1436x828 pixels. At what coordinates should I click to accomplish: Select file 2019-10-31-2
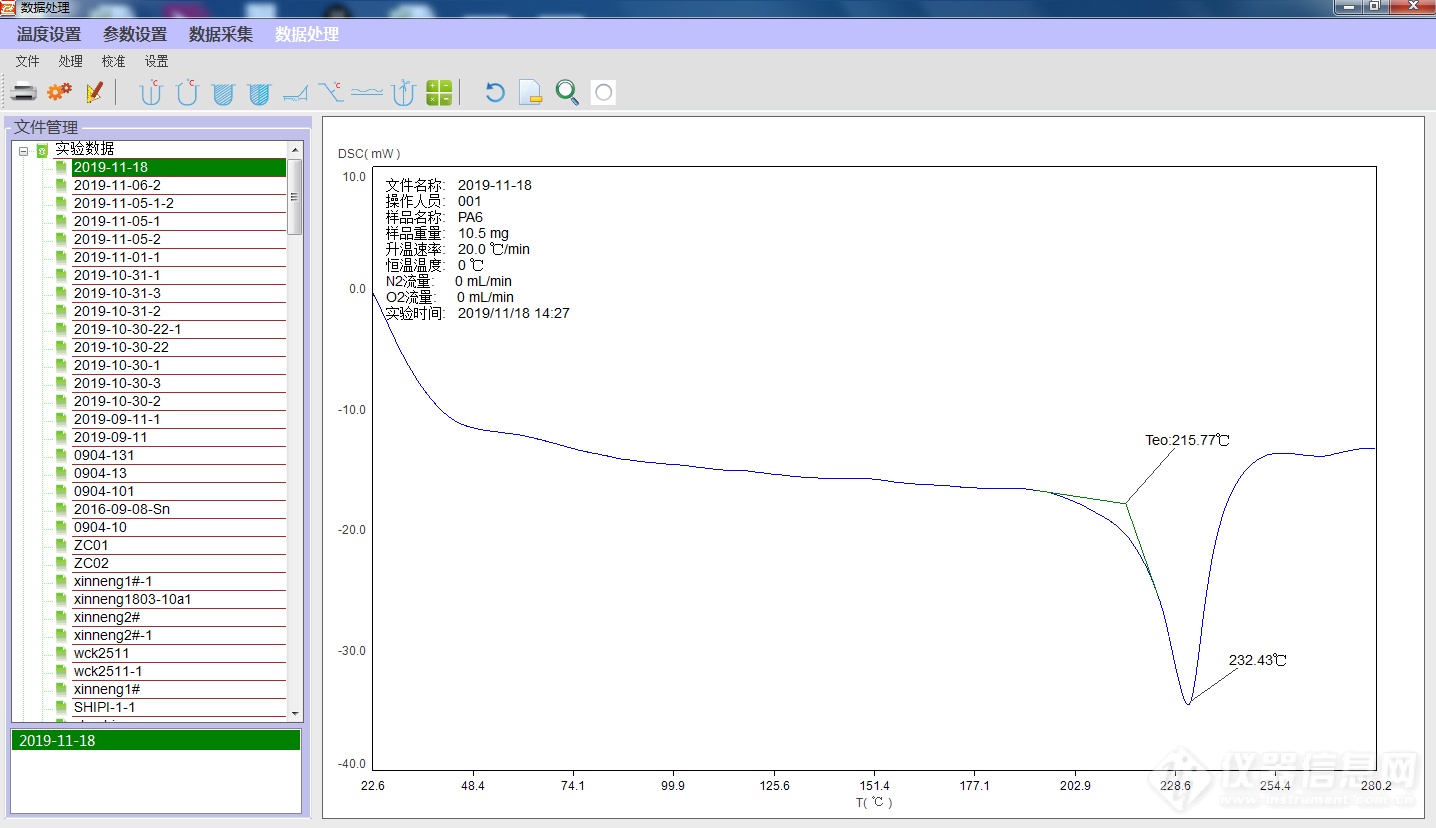pyautogui.click(x=179, y=311)
